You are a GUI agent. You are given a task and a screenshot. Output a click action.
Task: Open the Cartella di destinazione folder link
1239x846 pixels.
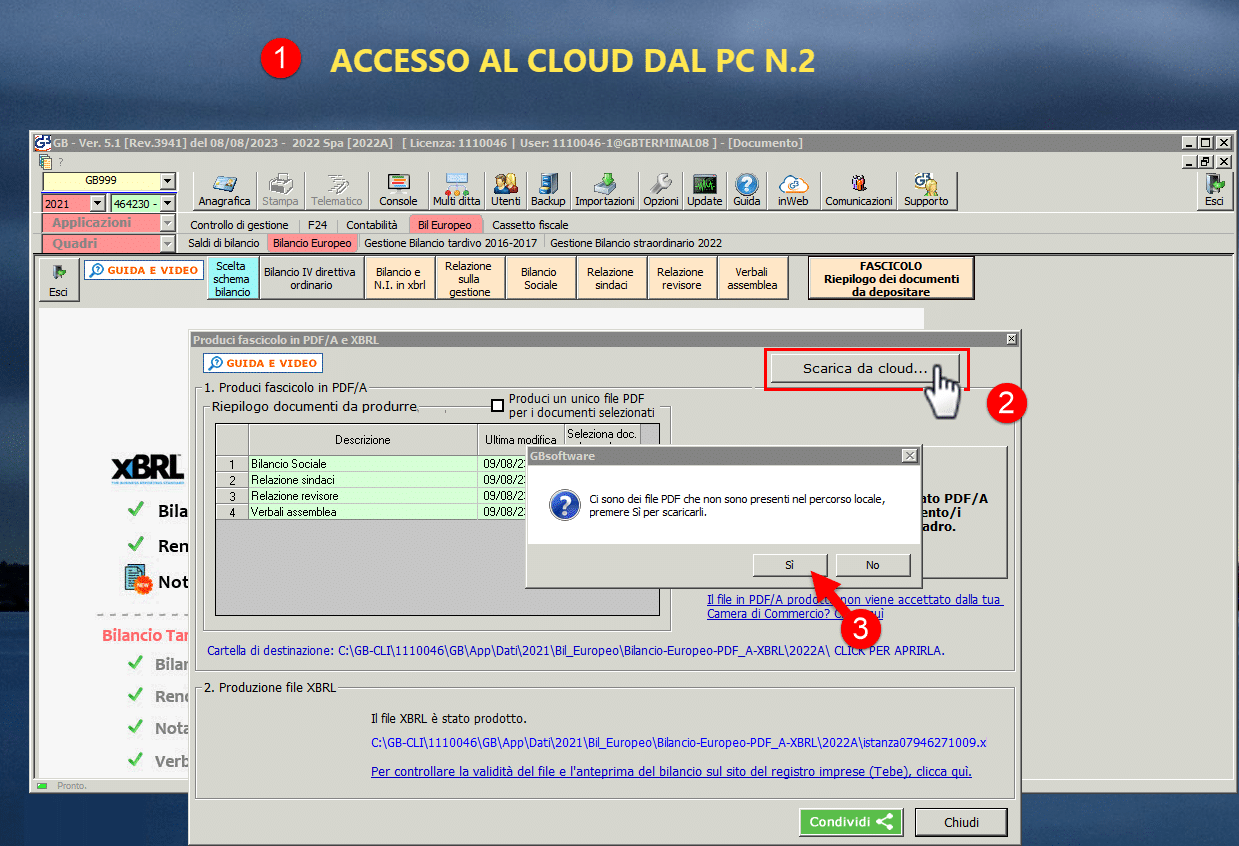[575, 650]
